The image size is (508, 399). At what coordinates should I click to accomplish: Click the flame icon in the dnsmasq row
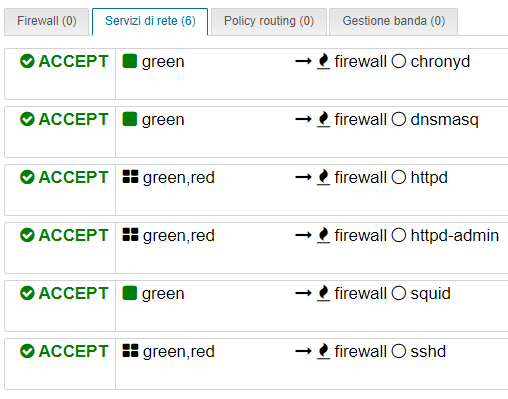point(323,119)
